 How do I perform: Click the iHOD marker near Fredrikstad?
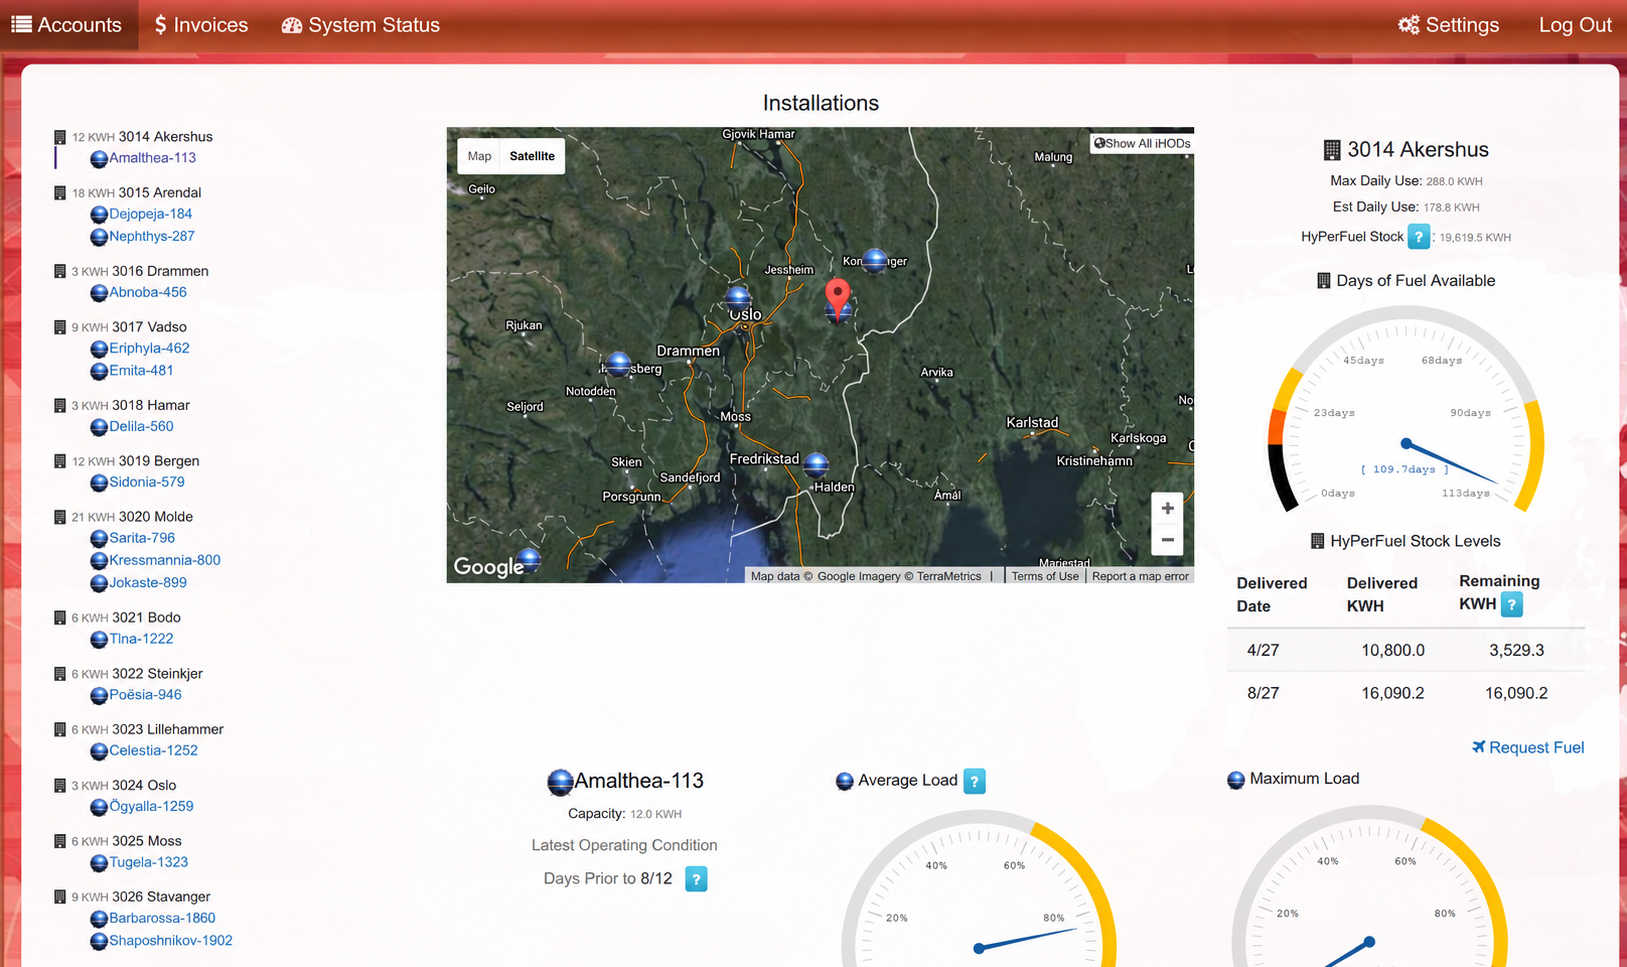[816, 464]
